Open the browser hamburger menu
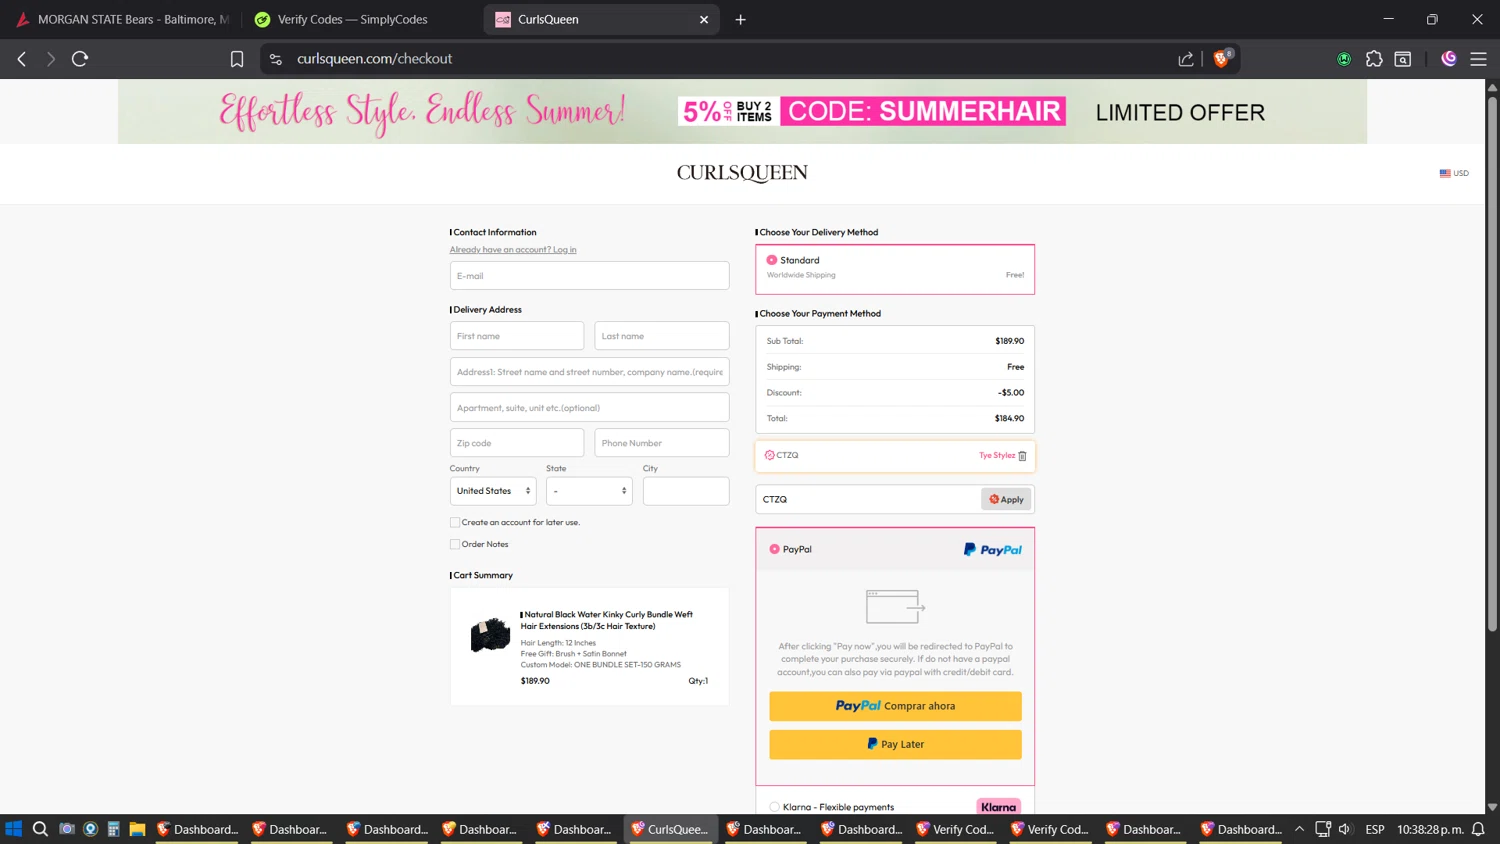This screenshot has width=1500, height=844. pos(1478,59)
